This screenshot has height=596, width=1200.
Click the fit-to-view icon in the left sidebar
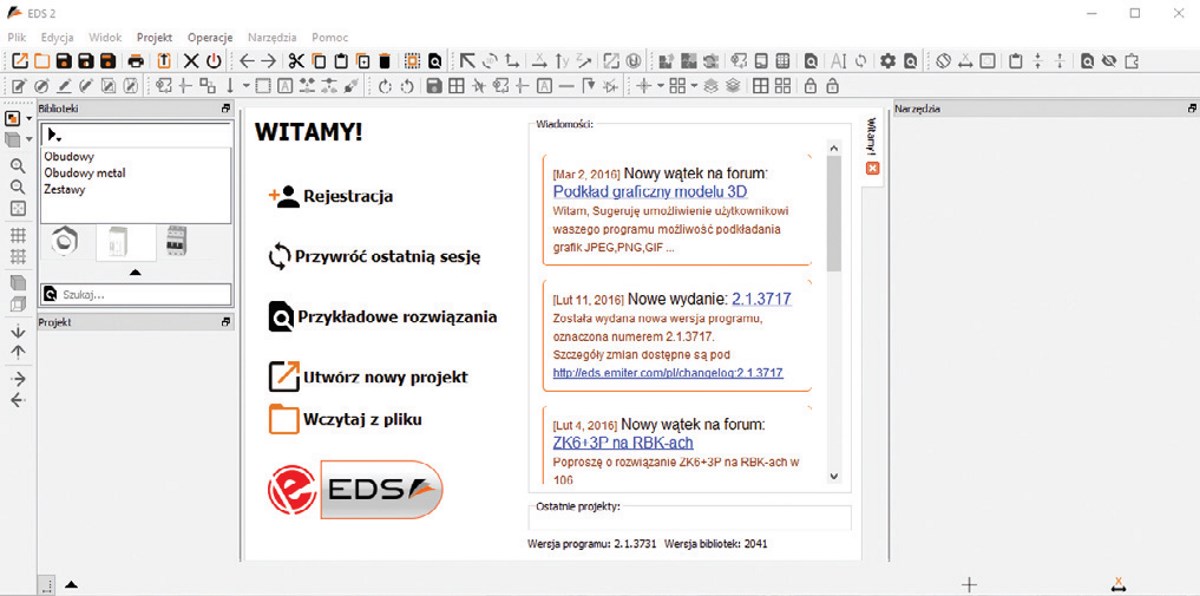pos(17,208)
